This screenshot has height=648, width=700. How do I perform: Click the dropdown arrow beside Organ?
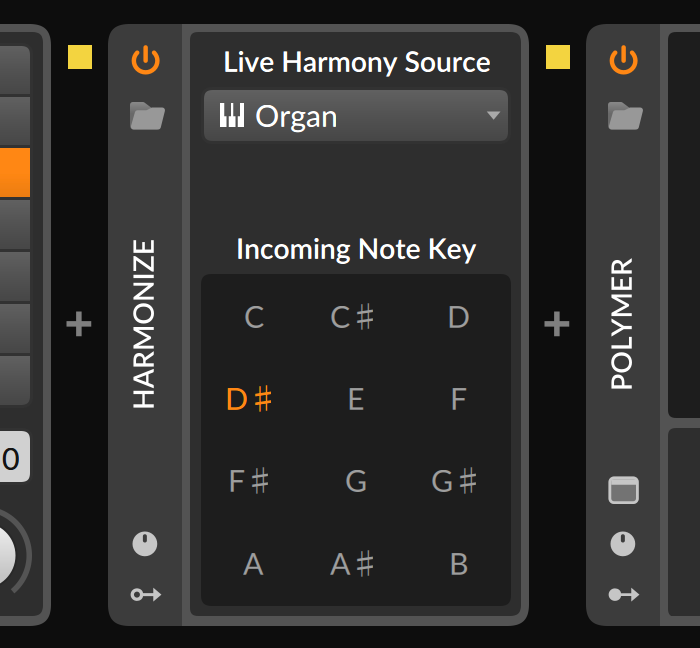click(x=493, y=116)
